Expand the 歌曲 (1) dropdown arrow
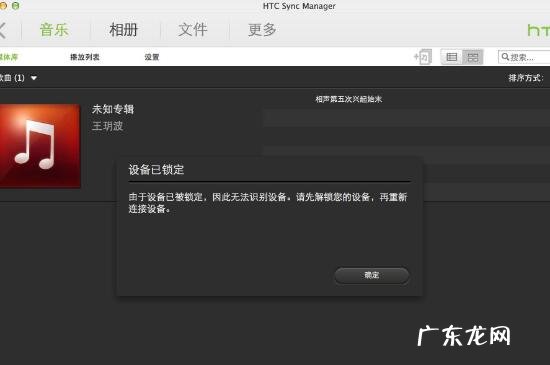 point(34,78)
